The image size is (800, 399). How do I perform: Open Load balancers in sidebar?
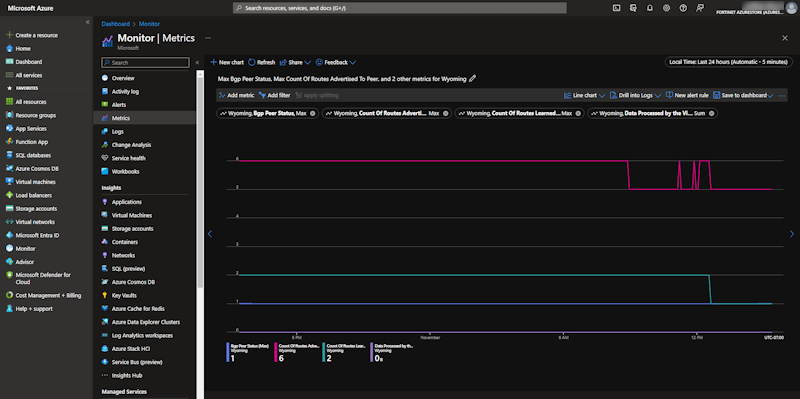33,195
